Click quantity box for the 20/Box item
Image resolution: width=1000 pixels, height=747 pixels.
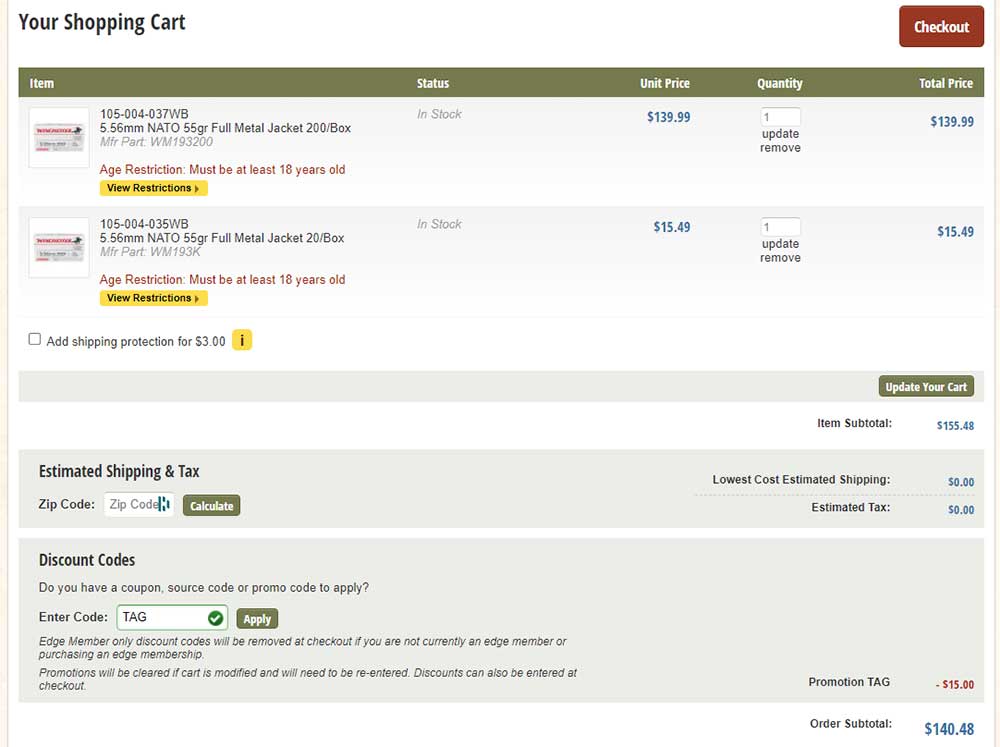click(780, 227)
